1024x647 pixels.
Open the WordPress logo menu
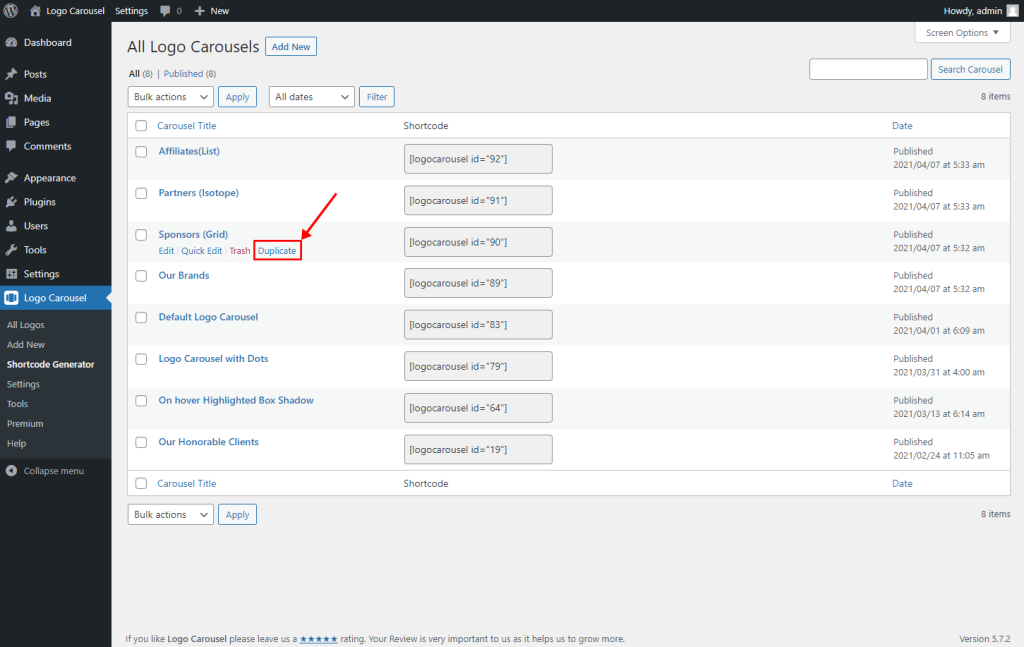[x=10, y=11]
